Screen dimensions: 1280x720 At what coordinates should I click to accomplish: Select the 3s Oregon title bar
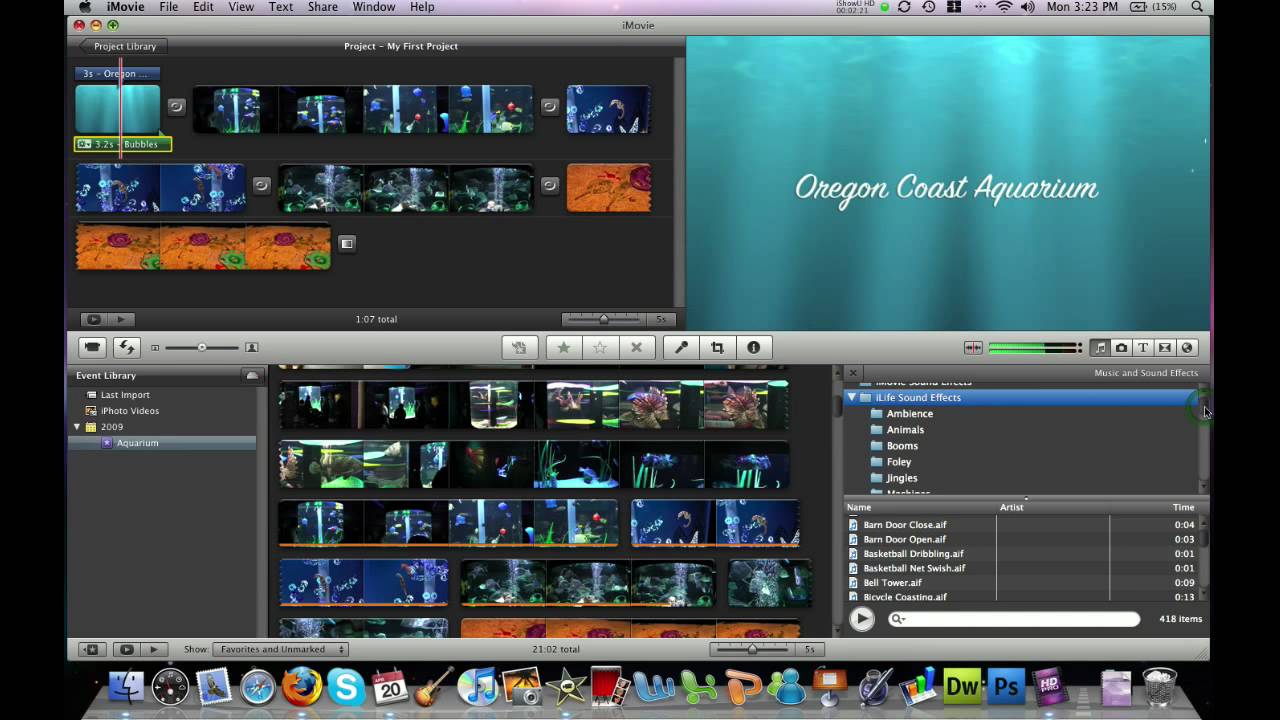click(x=117, y=73)
